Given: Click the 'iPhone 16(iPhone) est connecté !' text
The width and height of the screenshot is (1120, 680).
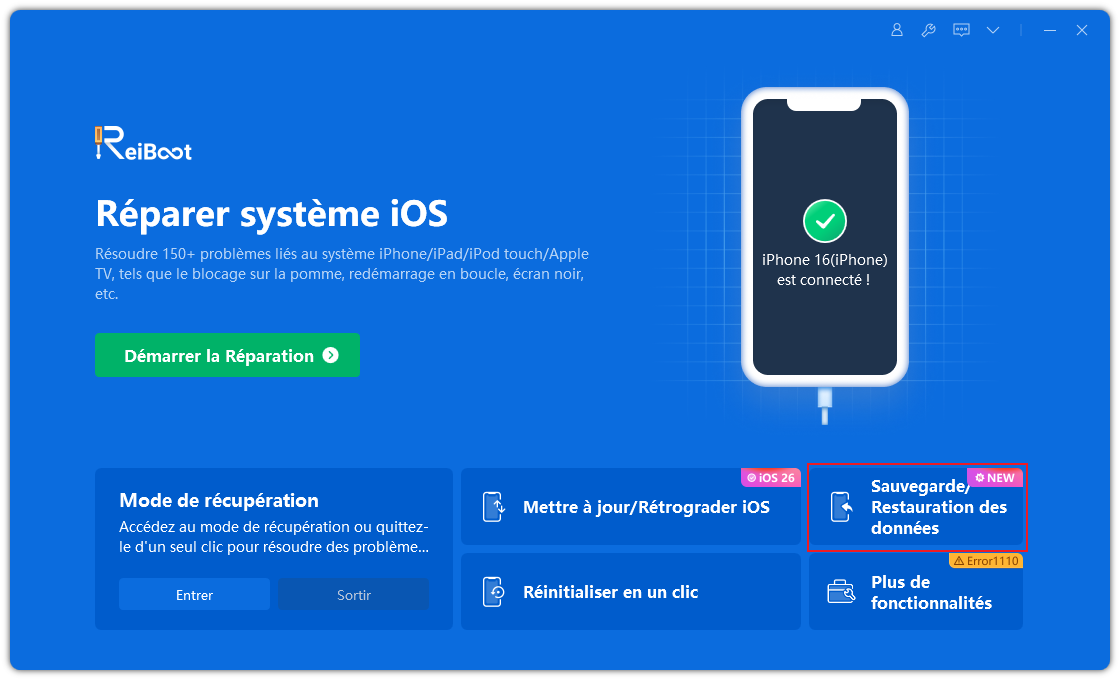Looking at the screenshot, I should tap(824, 270).
